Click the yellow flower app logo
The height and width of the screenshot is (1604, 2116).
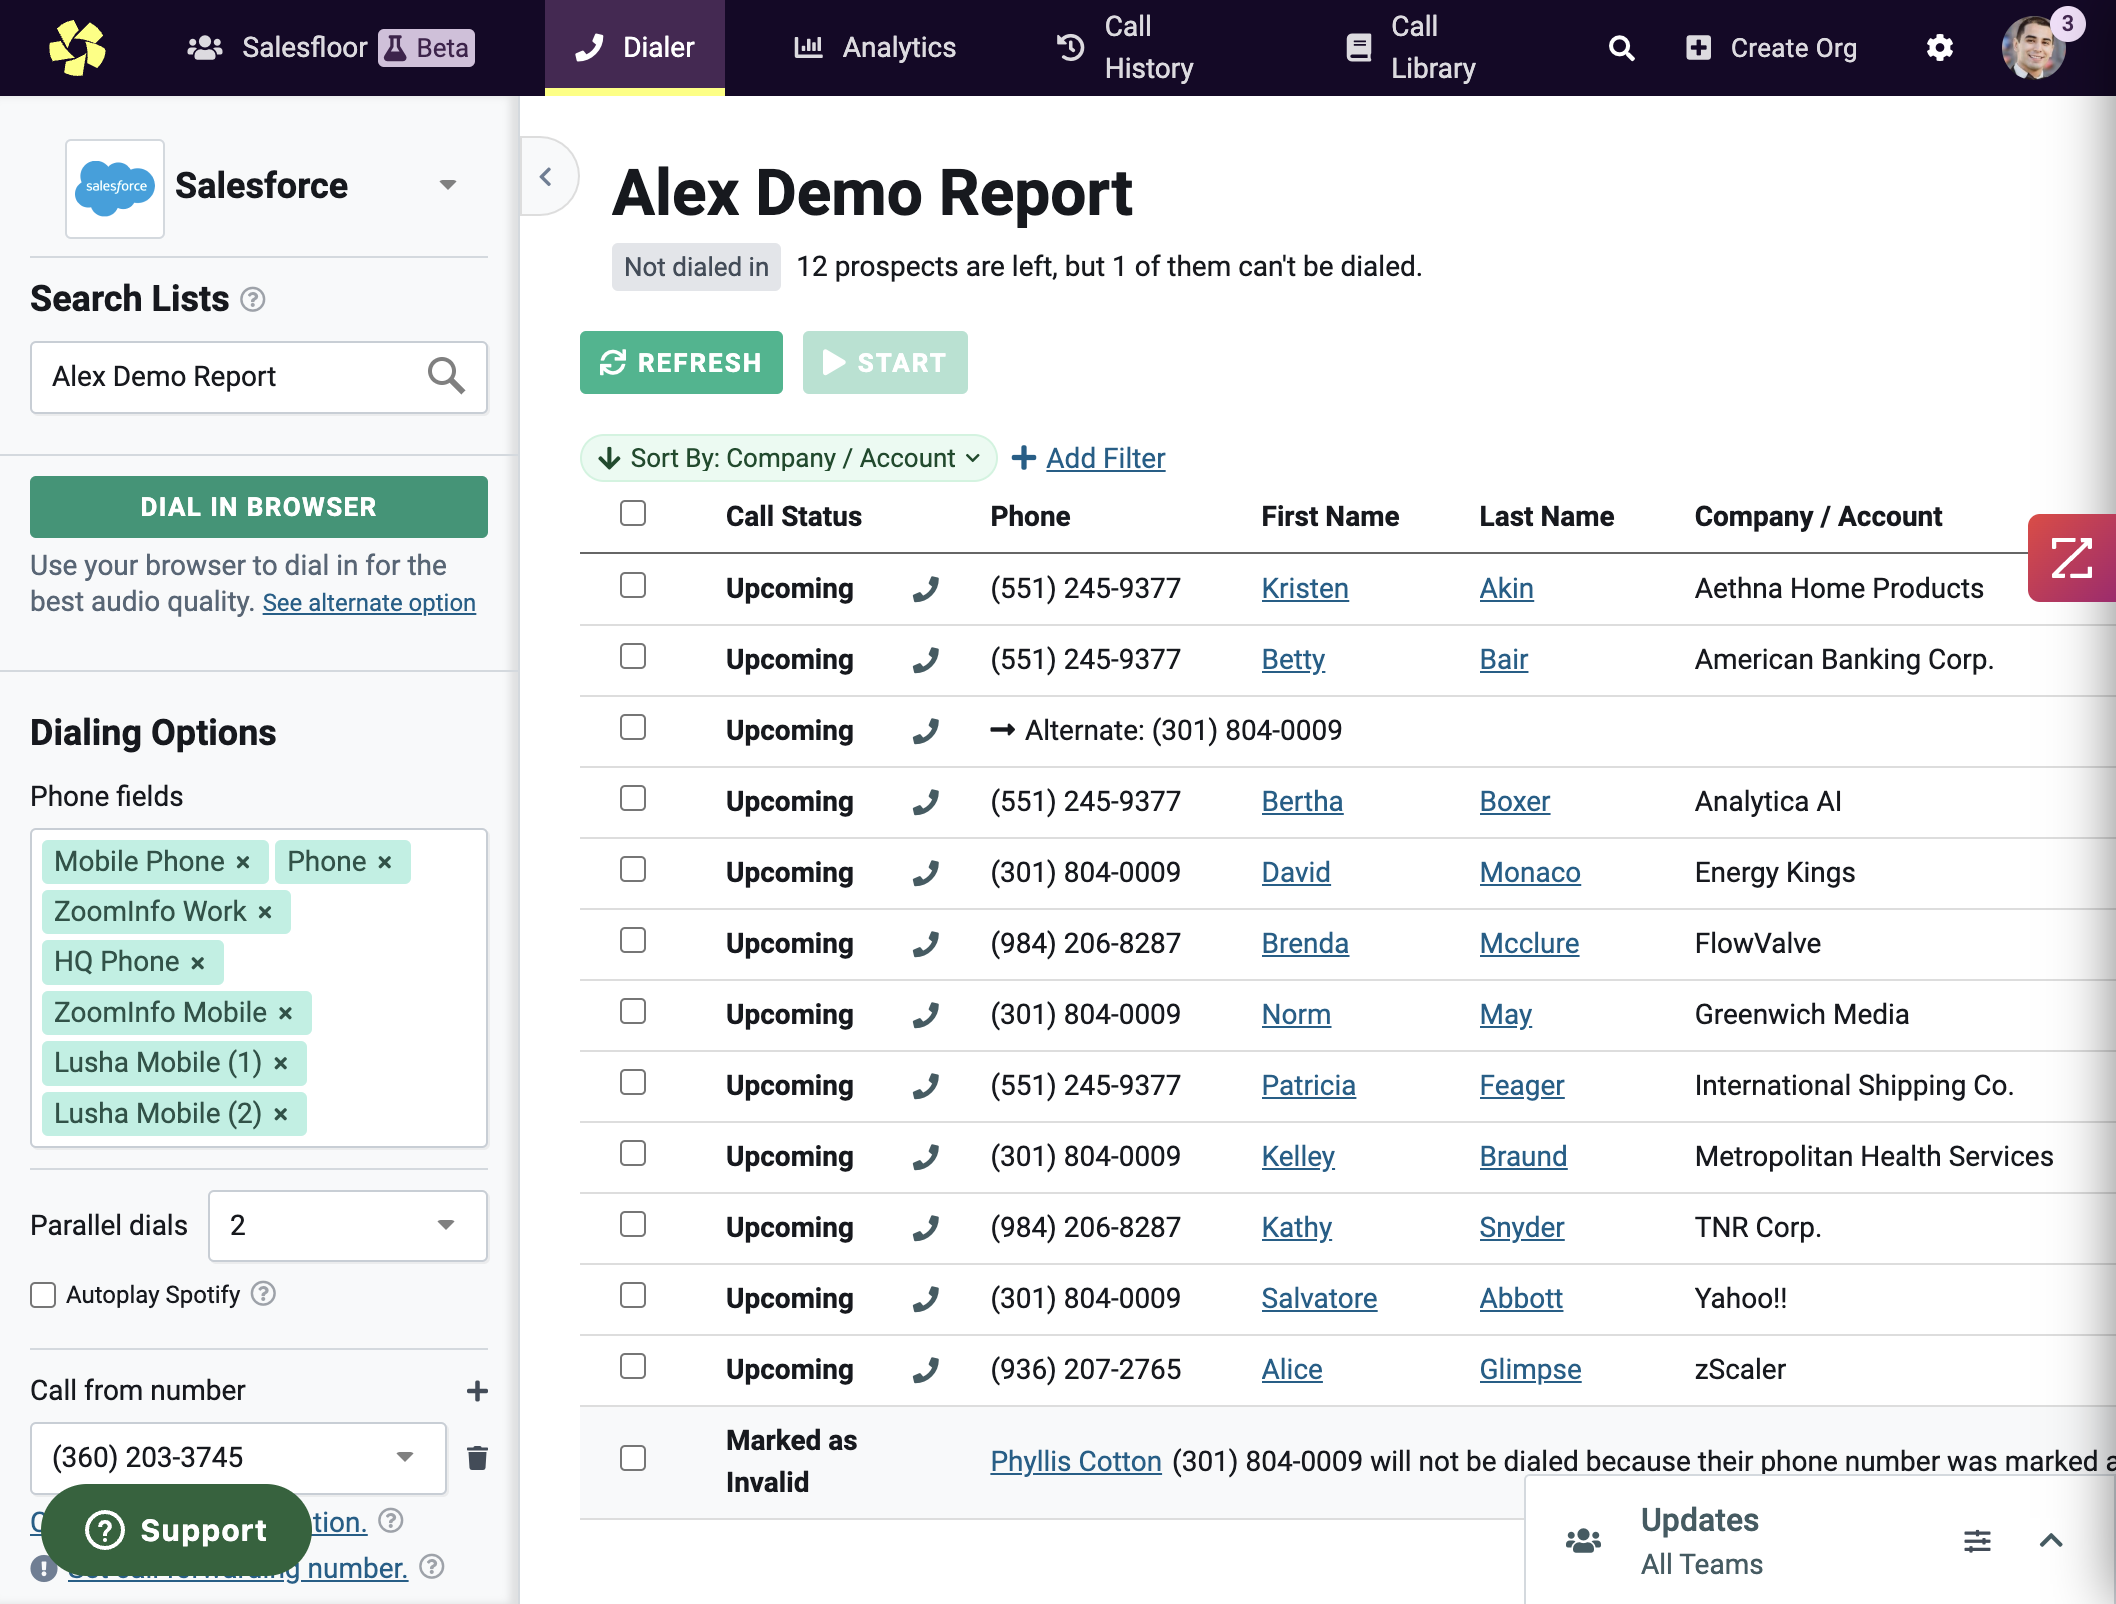tap(77, 47)
